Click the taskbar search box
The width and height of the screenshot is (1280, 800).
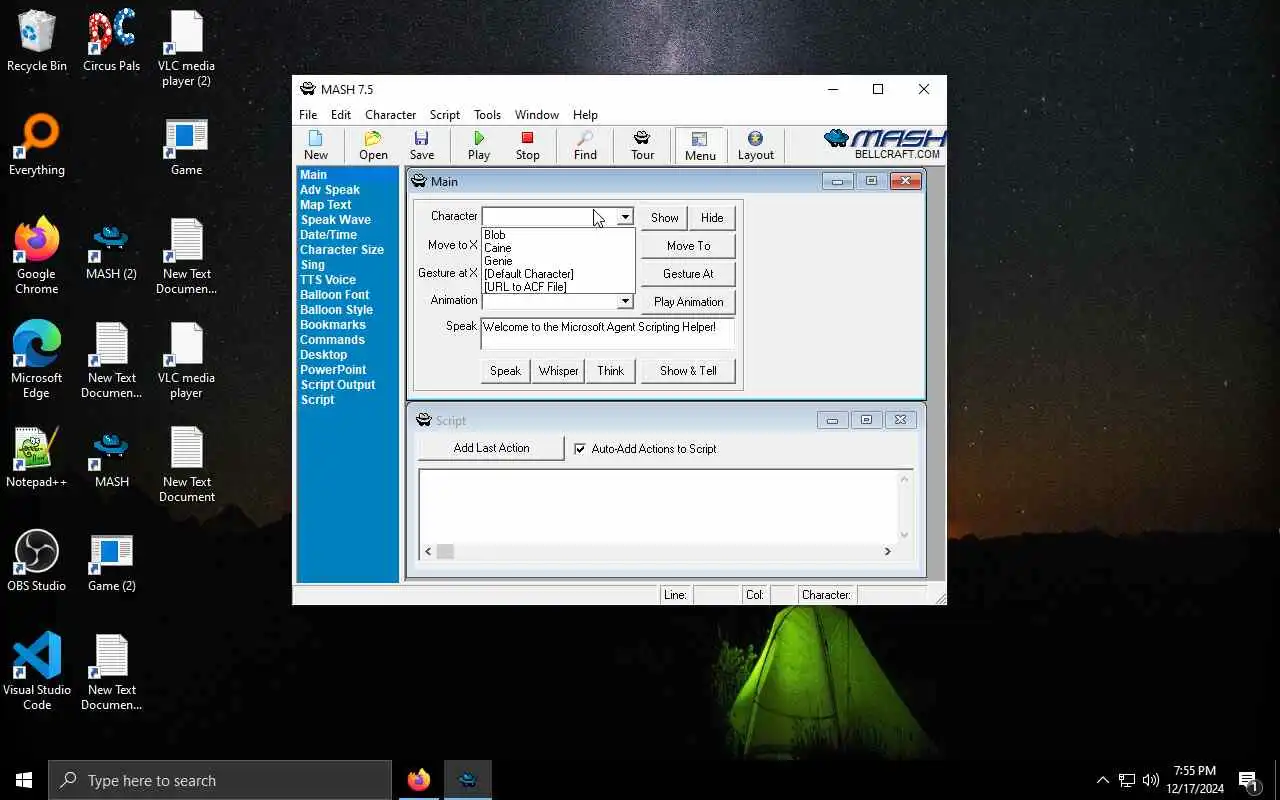[220, 780]
